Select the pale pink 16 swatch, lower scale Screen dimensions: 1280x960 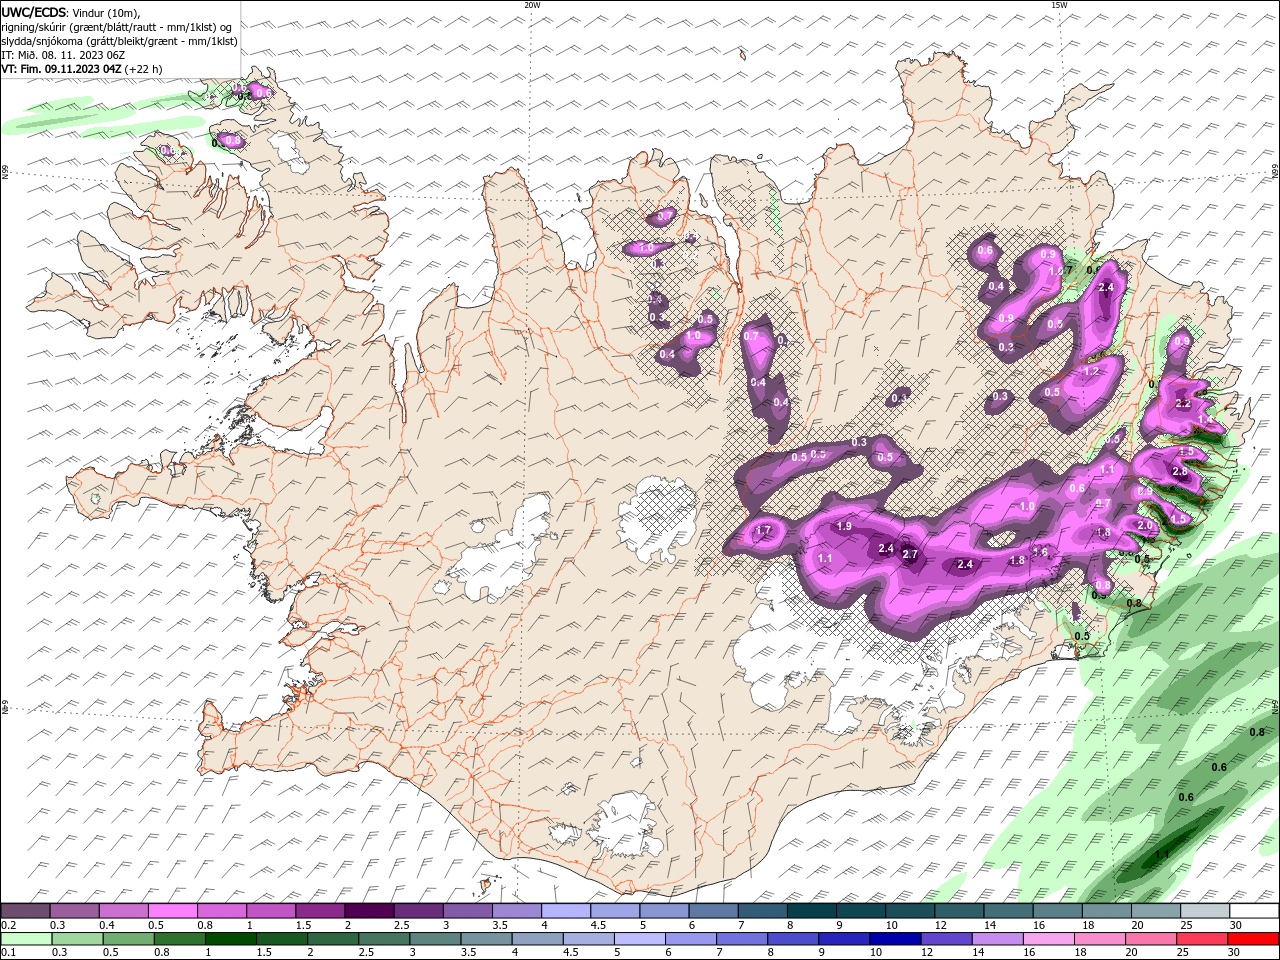point(1049,939)
